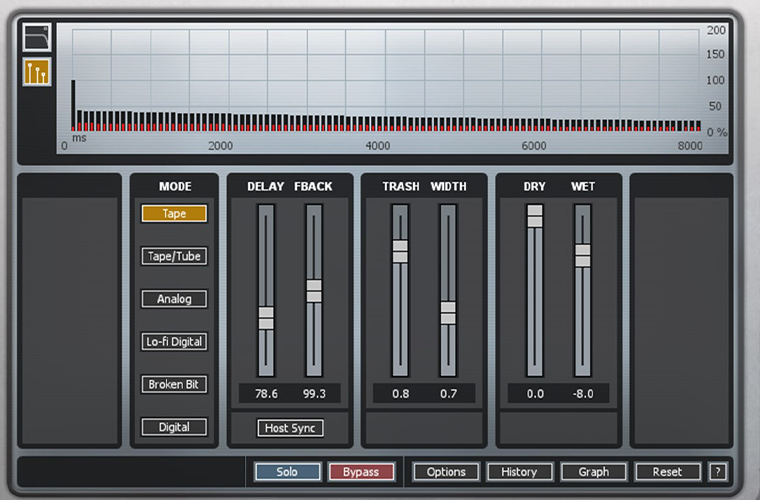Screen dimensions: 760x500
Task: Click the DELAY slider handle
Action: (x=266, y=318)
